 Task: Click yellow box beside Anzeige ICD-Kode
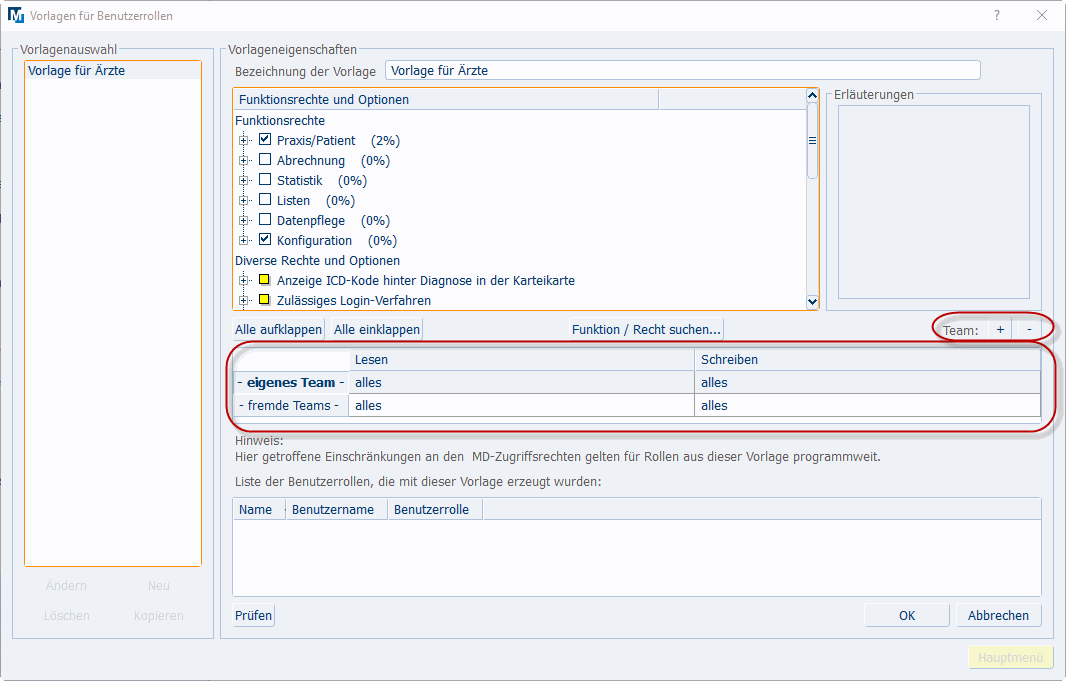tap(265, 280)
